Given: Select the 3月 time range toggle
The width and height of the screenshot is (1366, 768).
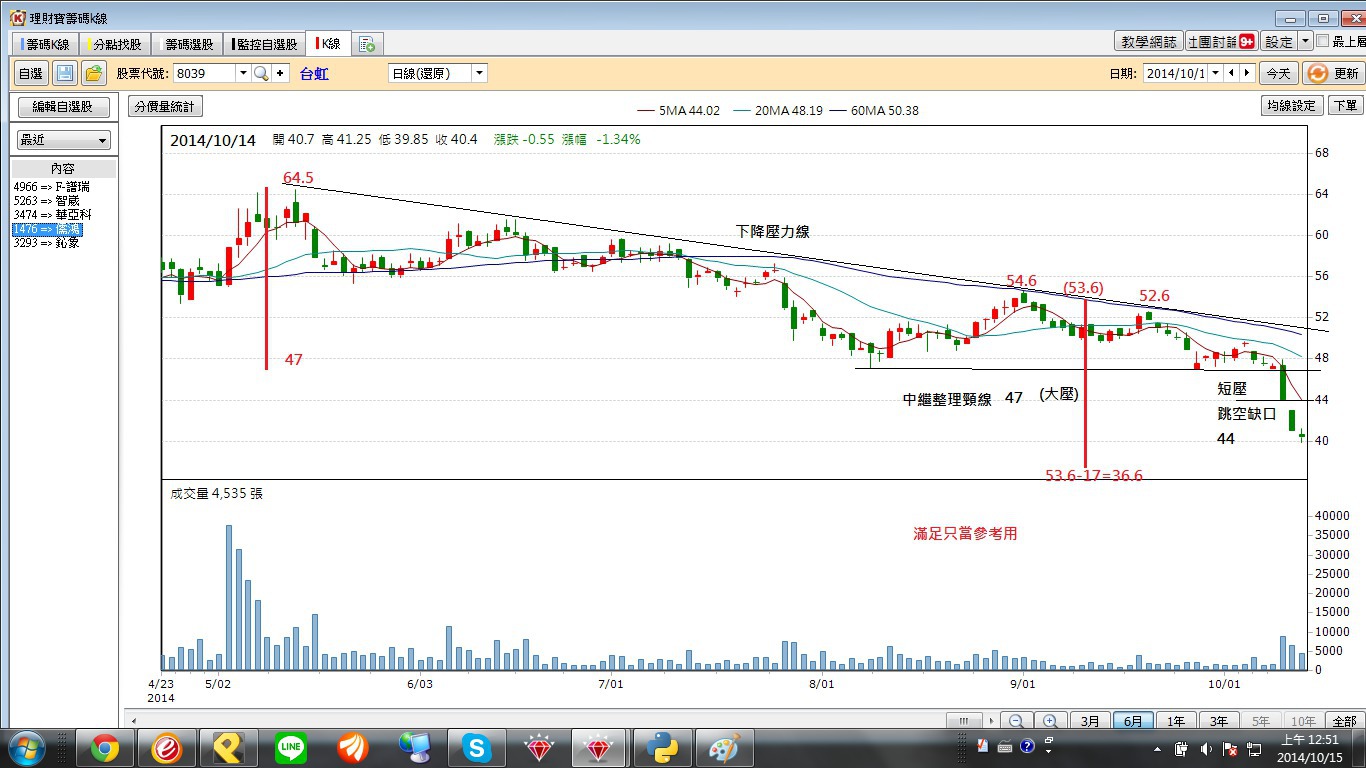Looking at the screenshot, I should [x=1090, y=721].
